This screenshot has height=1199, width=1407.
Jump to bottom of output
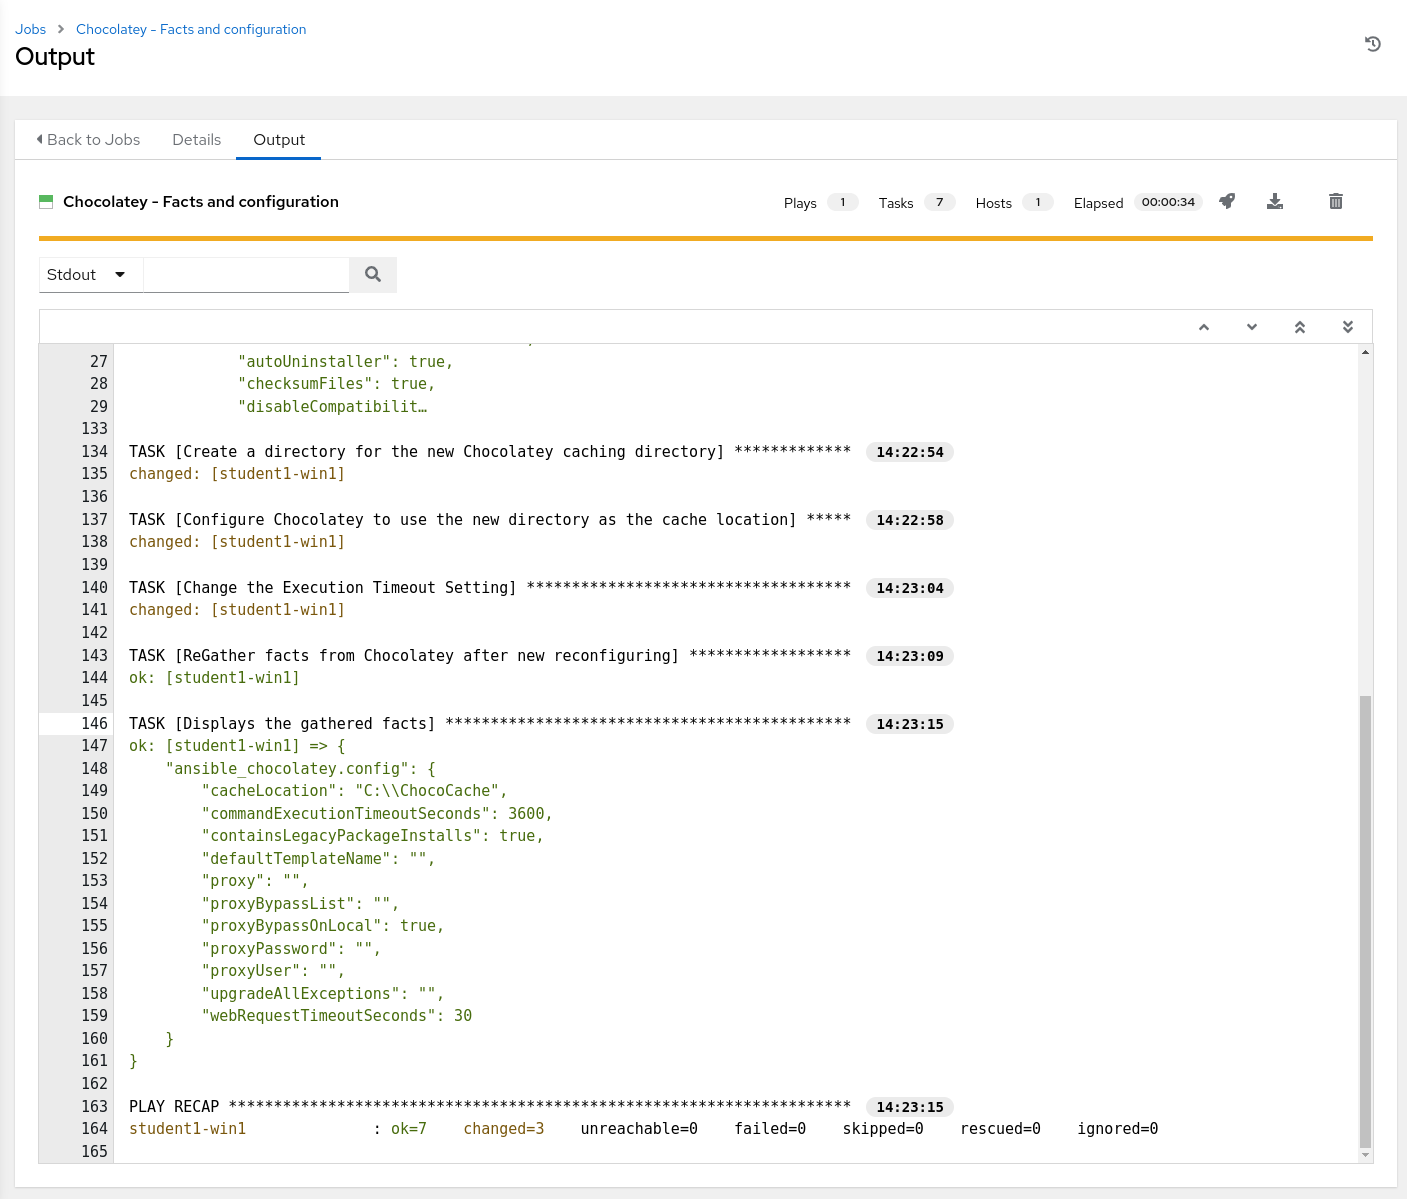coord(1348,327)
